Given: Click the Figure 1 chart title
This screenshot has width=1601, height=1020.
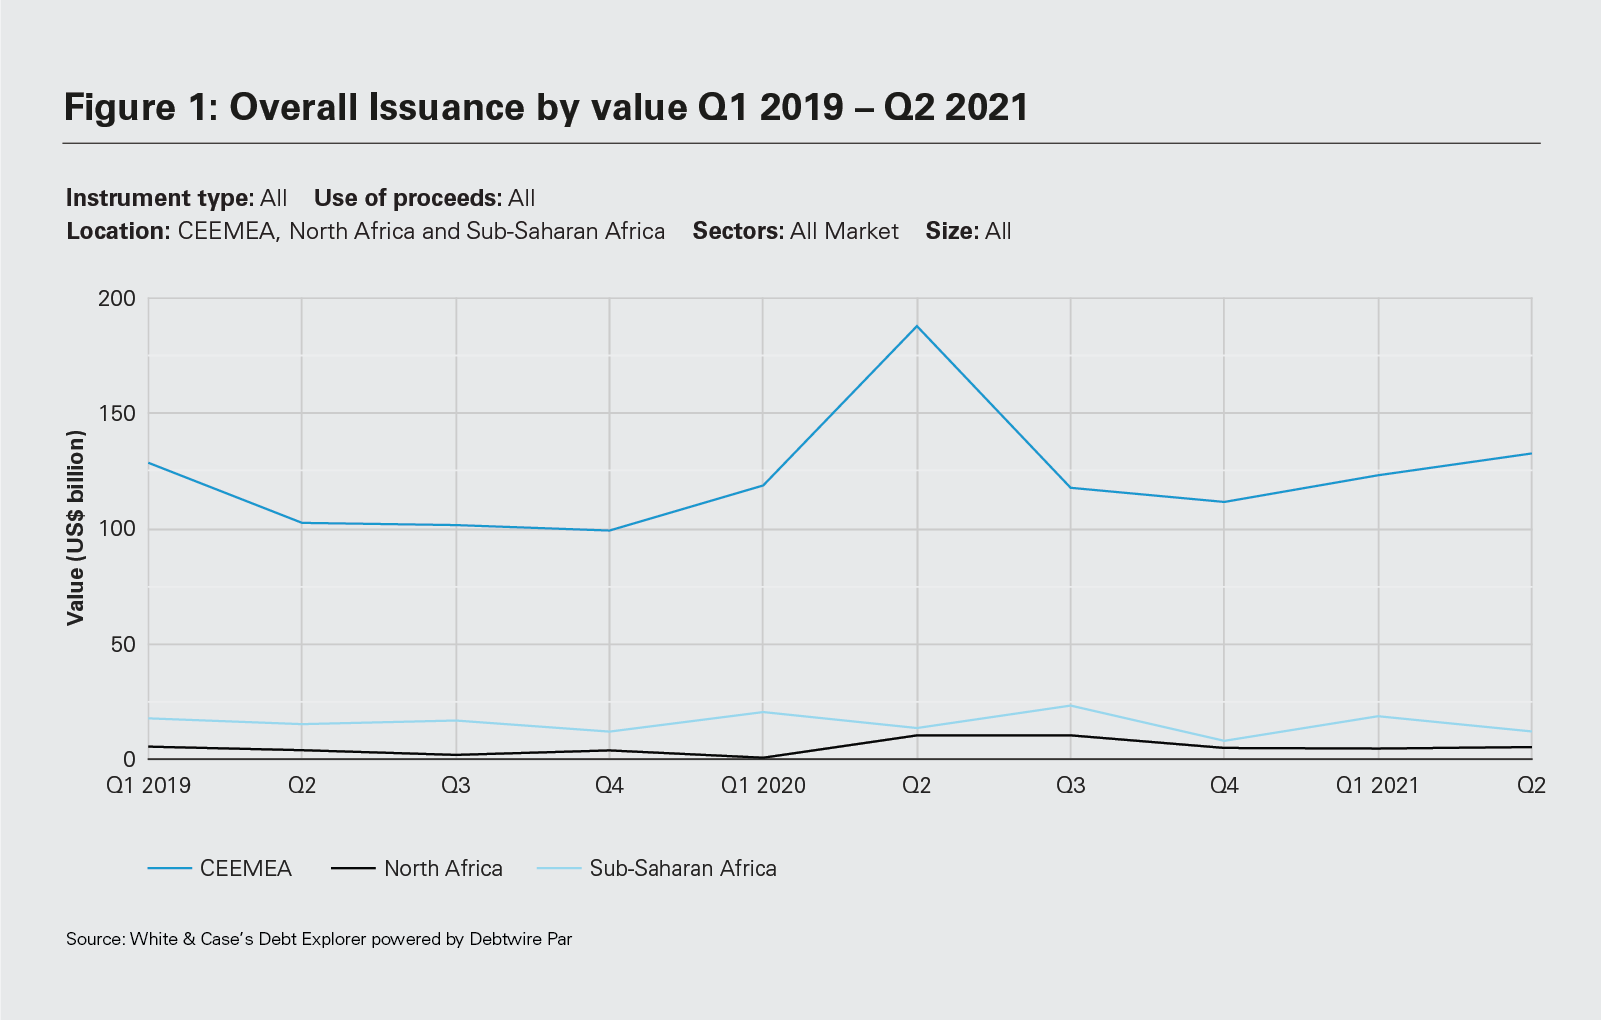Looking at the screenshot, I should [x=546, y=107].
